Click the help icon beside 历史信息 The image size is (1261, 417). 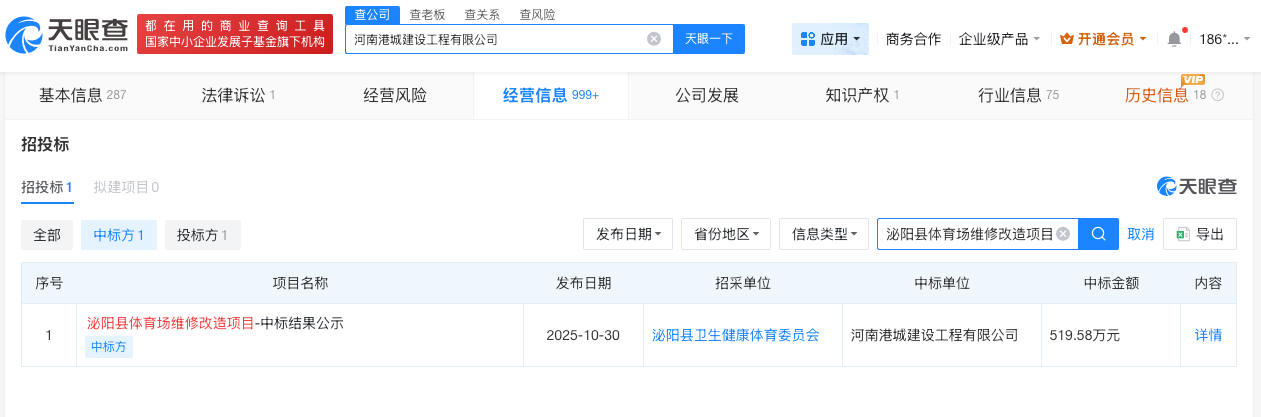pyautogui.click(x=1217, y=95)
